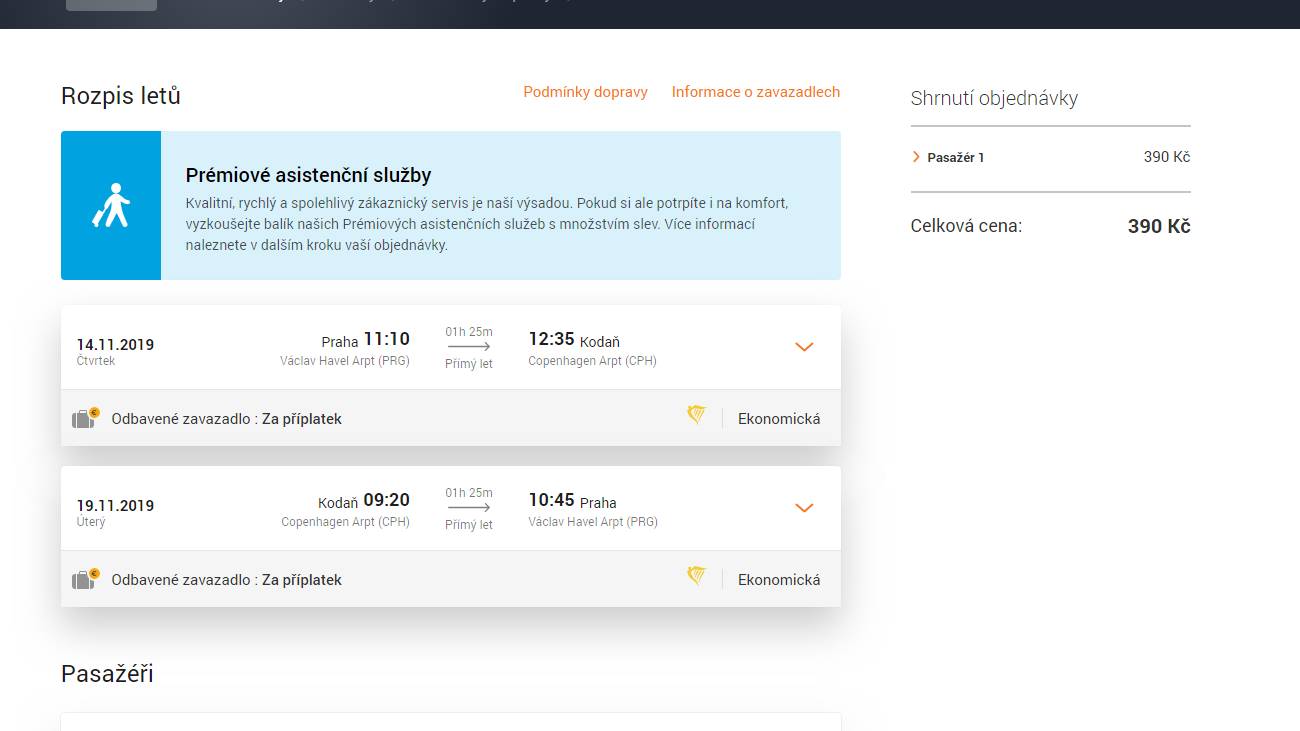Click the direct-flight arrow for return flight
This screenshot has height=731, width=1300.
click(x=468, y=507)
